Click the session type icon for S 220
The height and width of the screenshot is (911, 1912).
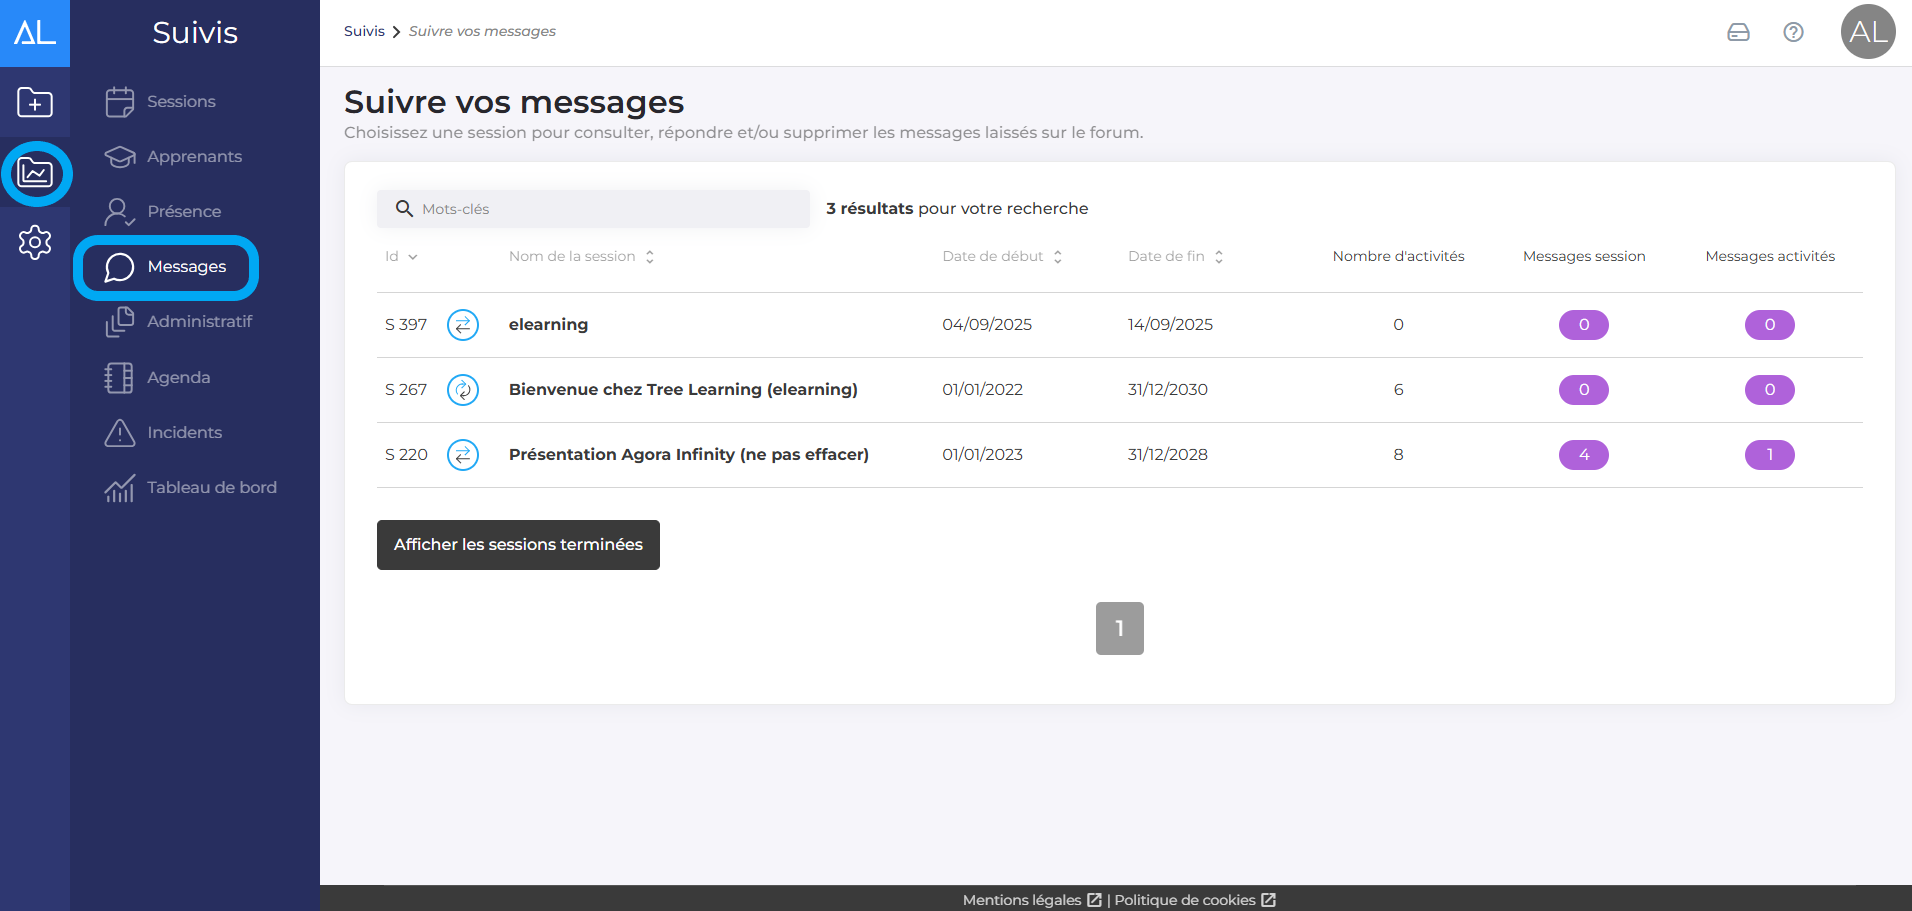pos(462,455)
